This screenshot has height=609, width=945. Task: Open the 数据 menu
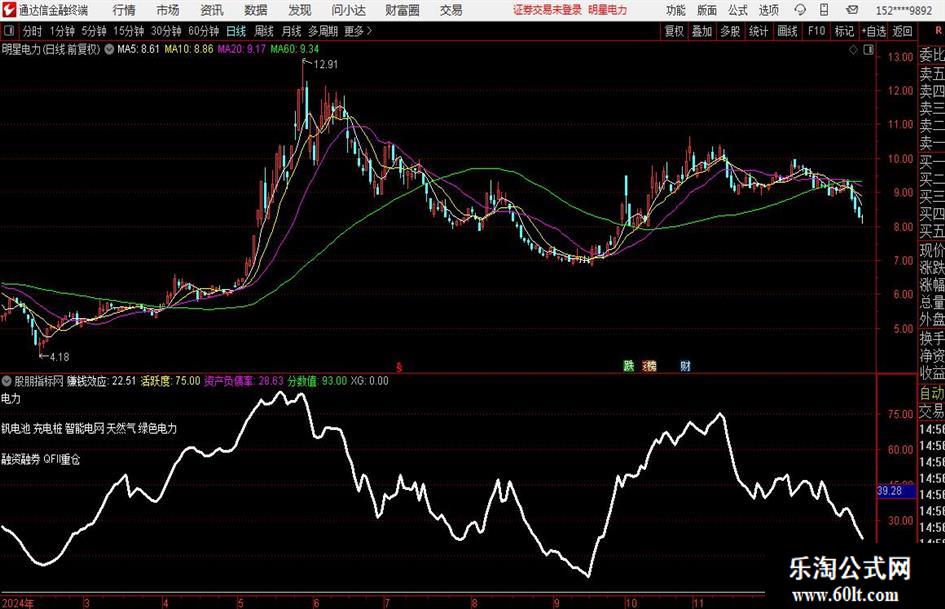tap(256, 10)
